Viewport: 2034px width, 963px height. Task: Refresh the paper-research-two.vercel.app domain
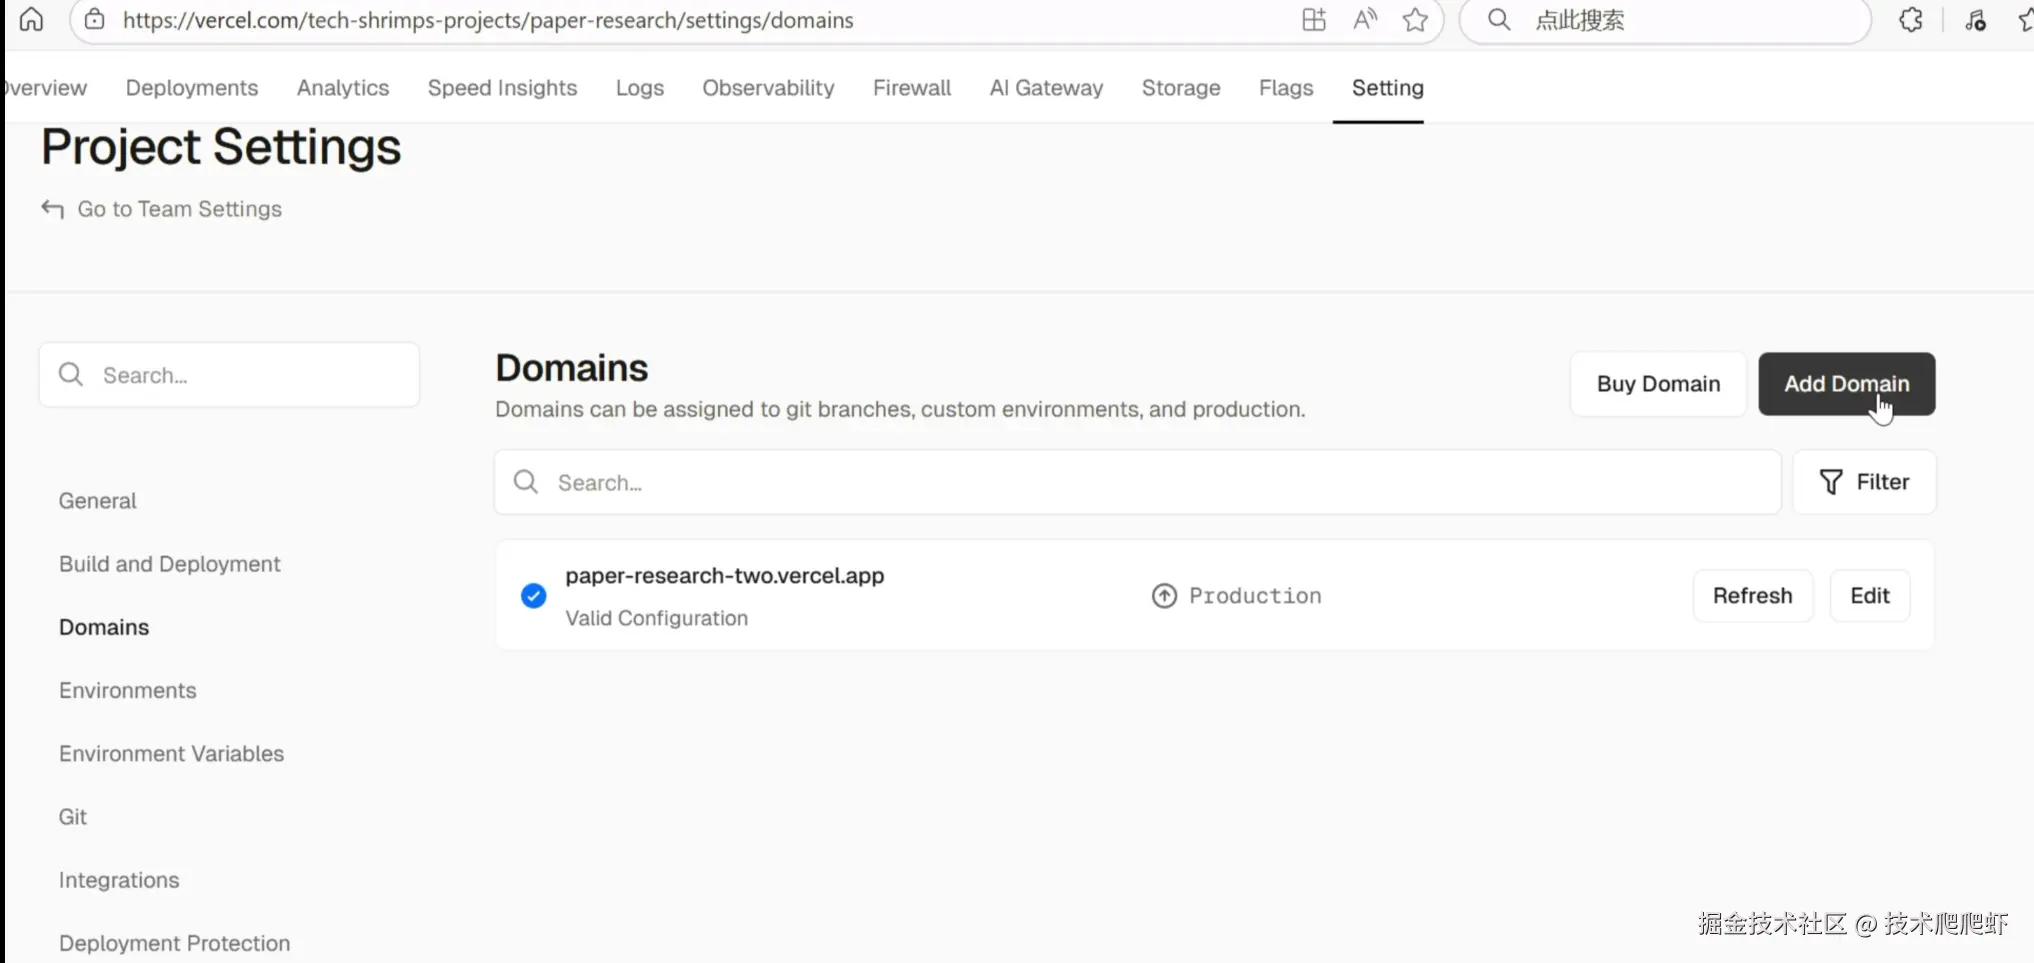pyautogui.click(x=1752, y=596)
